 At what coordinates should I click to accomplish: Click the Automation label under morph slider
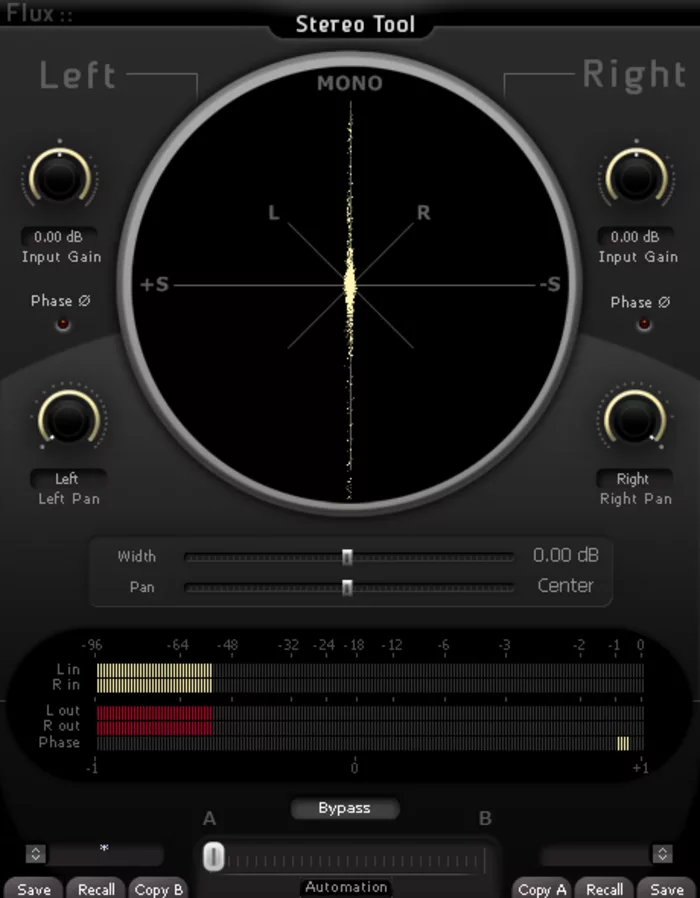[x=346, y=887]
